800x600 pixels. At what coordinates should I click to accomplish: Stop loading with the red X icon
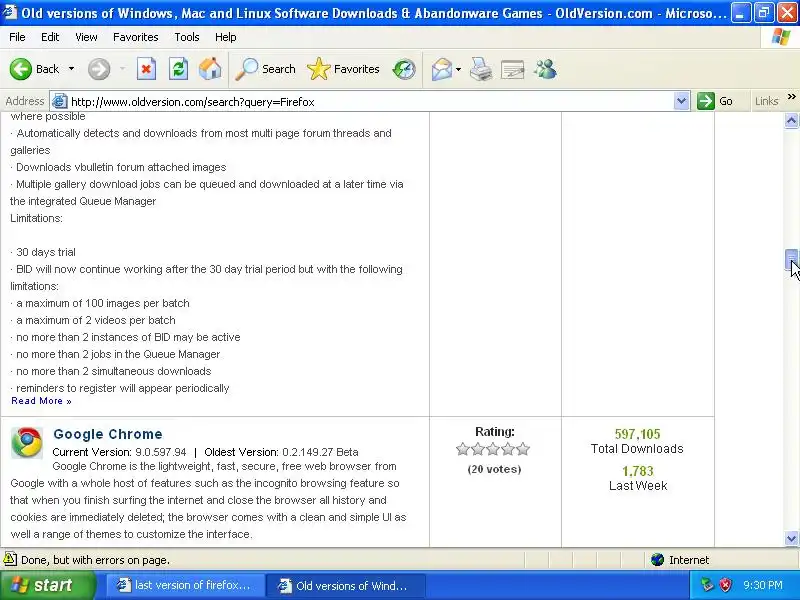click(x=146, y=69)
